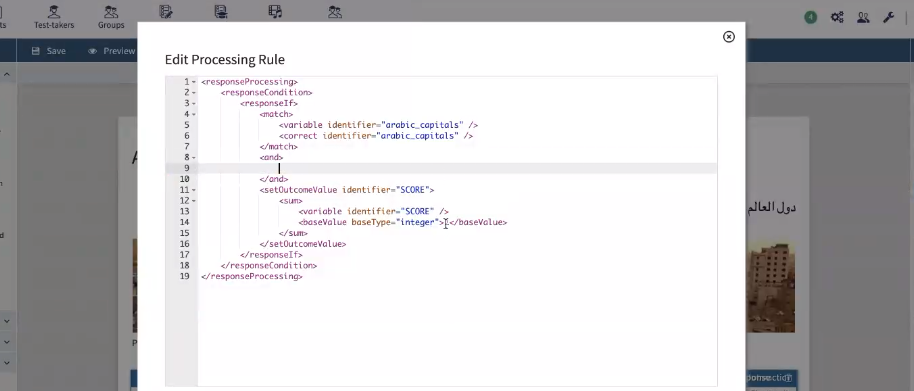Collapse the responseProcessing fold on line 1
Viewport: 914px width, 391px height.
(x=194, y=82)
